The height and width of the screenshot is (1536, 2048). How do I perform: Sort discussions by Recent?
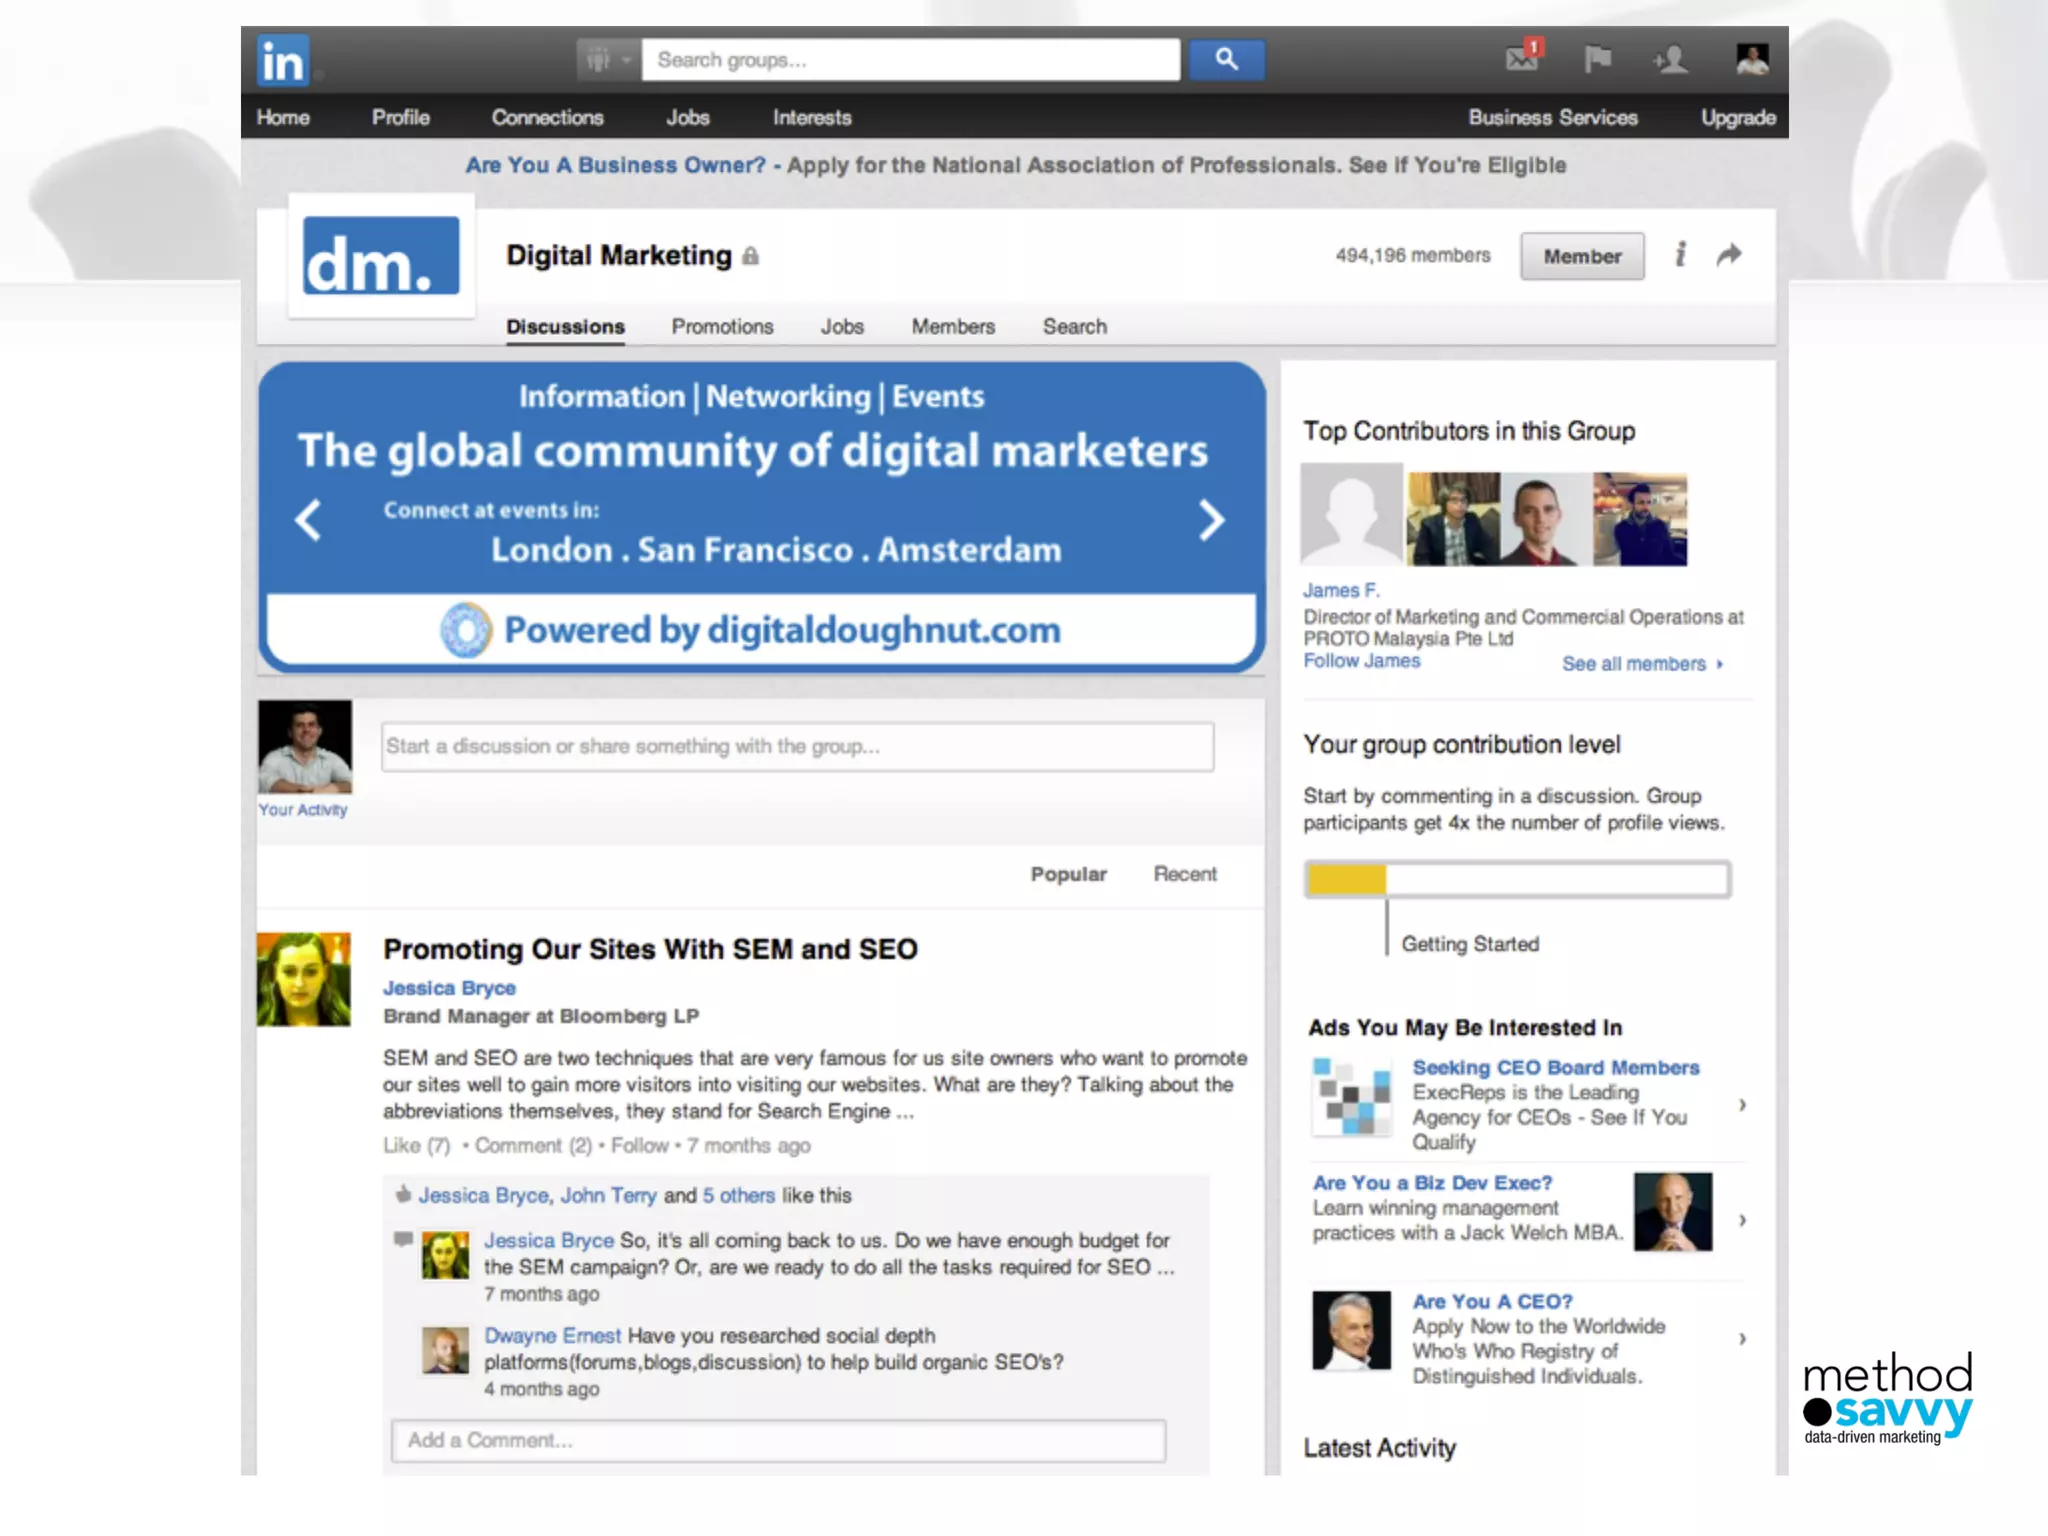[1185, 873]
